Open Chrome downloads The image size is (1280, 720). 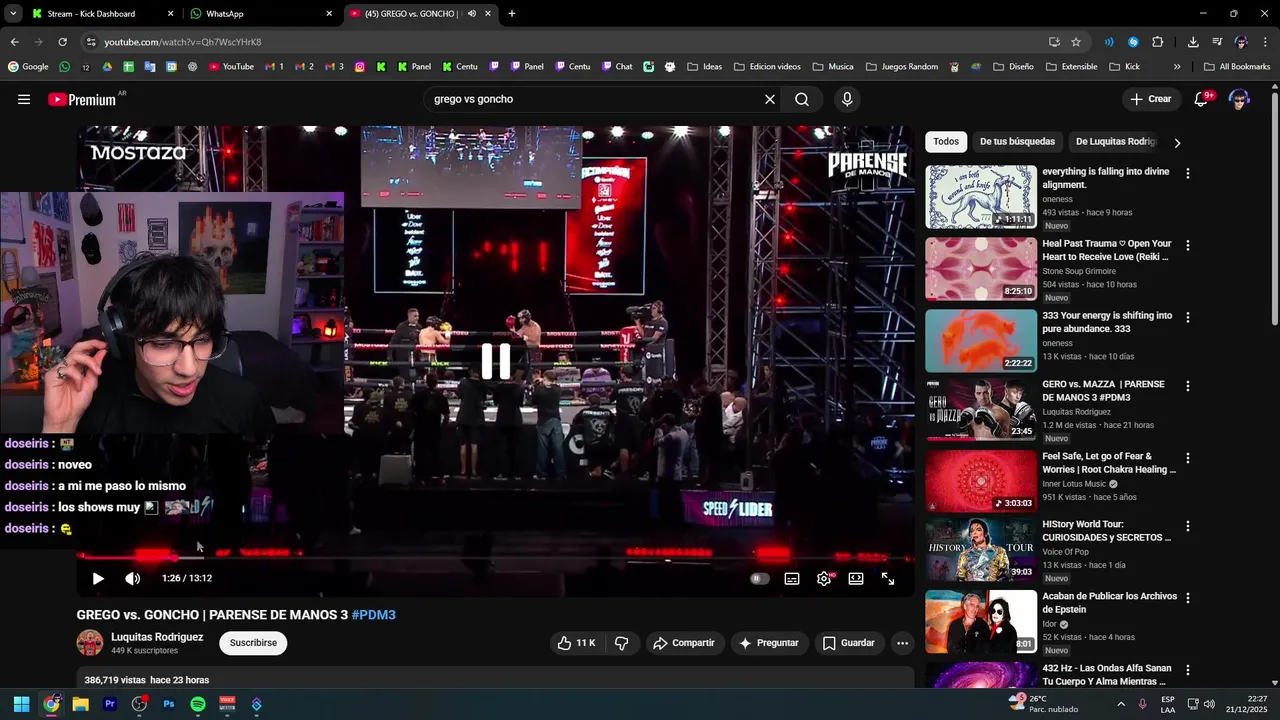pyautogui.click(x=1193, y=42)
